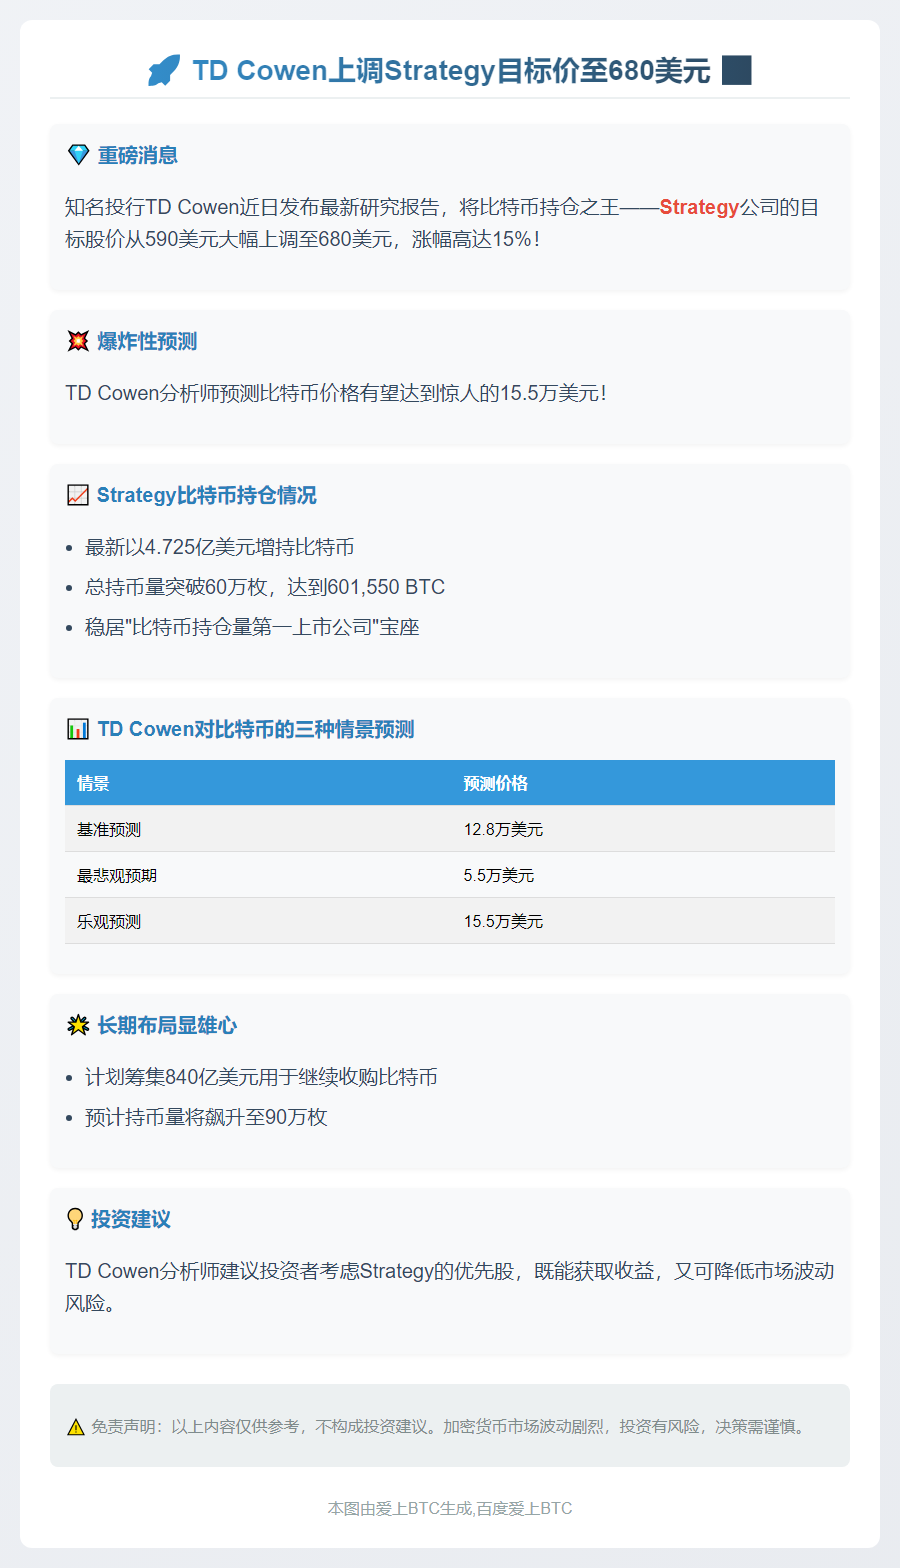The image size is (900, 1568).
Task: Click the 5.5万美元 table cell
Action: (x=643, y=875)
